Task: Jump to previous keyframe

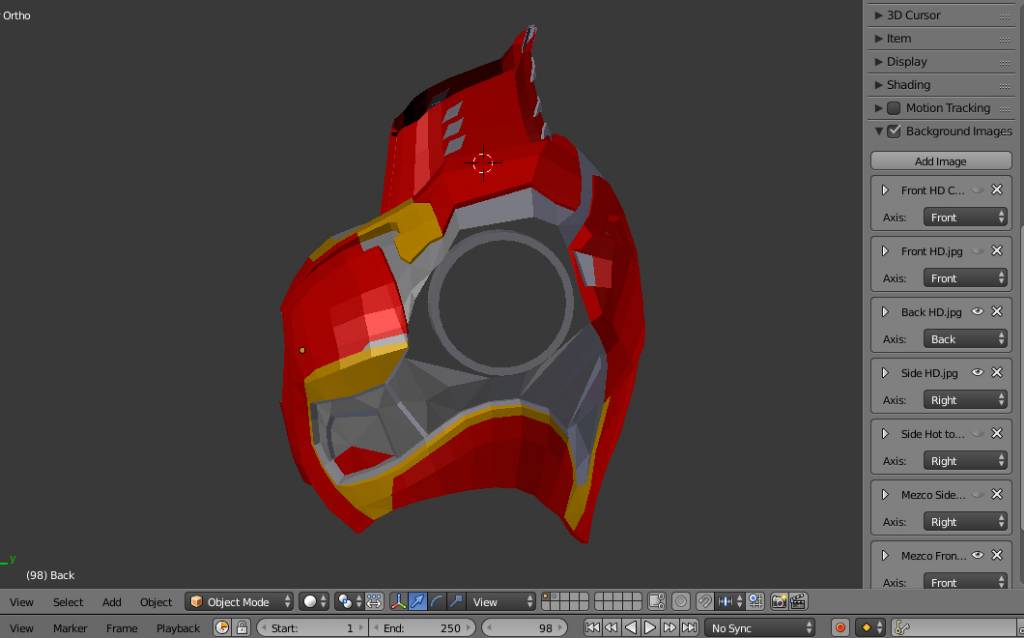Action: tap(611, 628)
